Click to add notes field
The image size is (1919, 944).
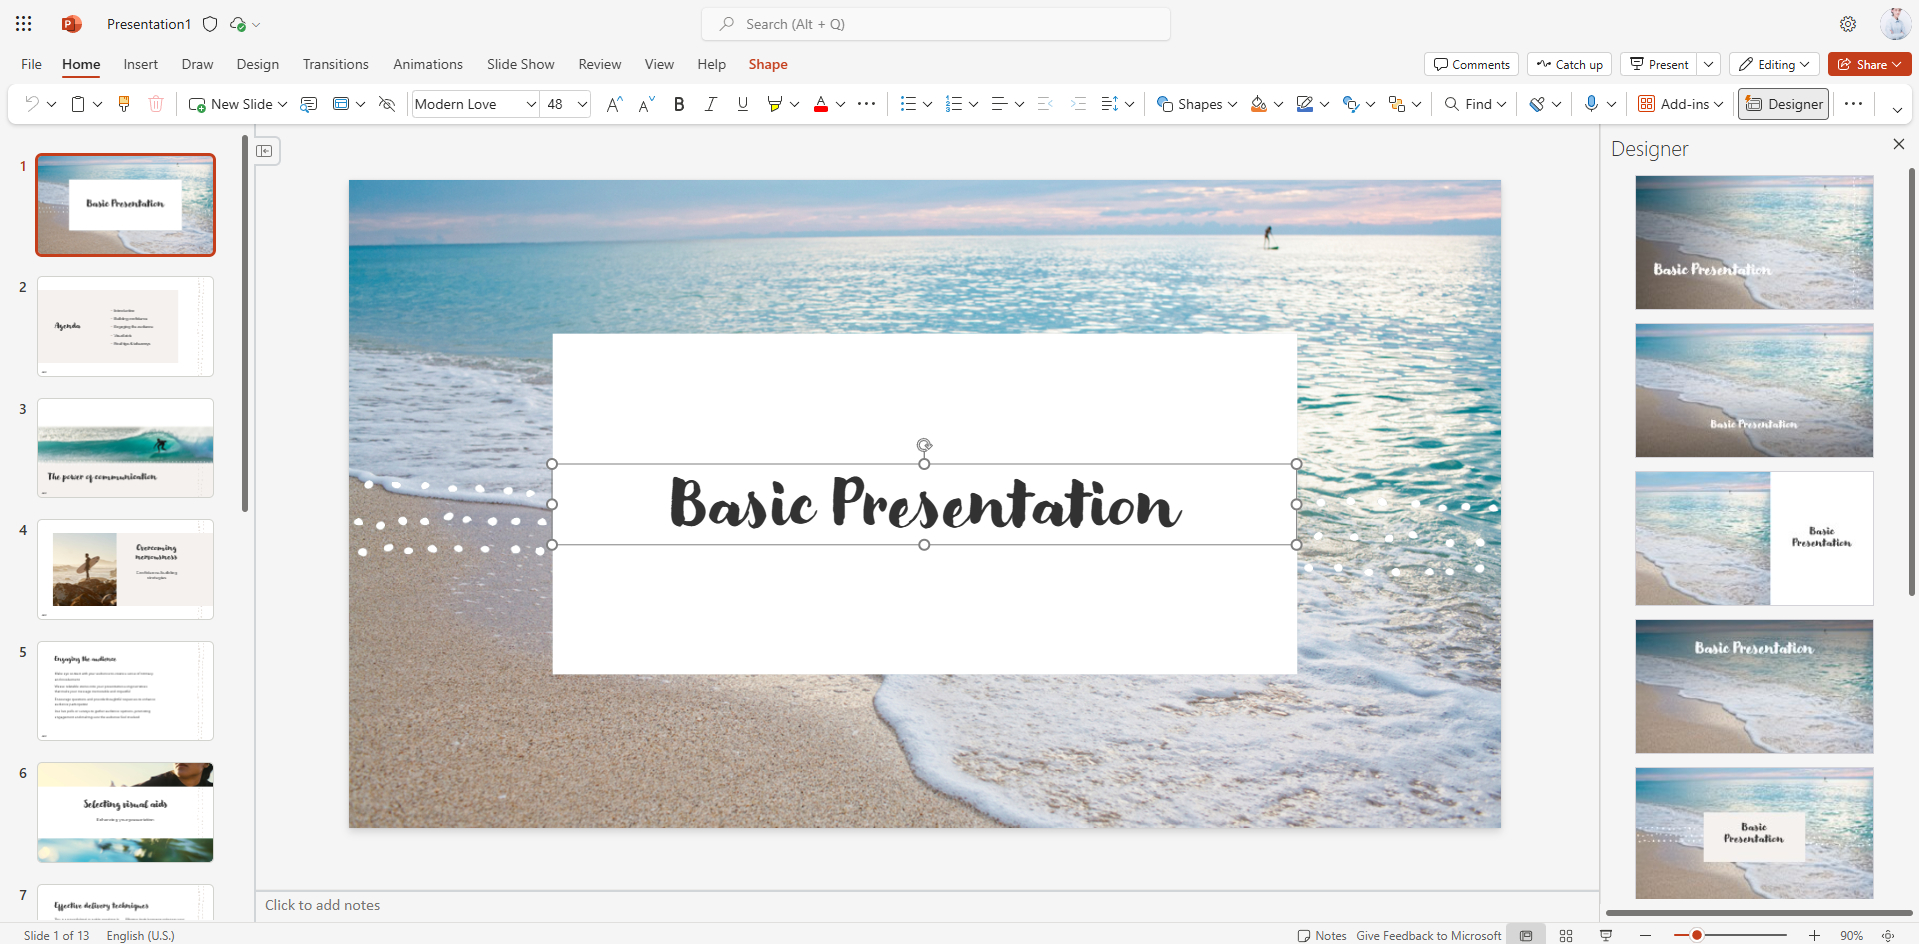[x=927, y=905]
